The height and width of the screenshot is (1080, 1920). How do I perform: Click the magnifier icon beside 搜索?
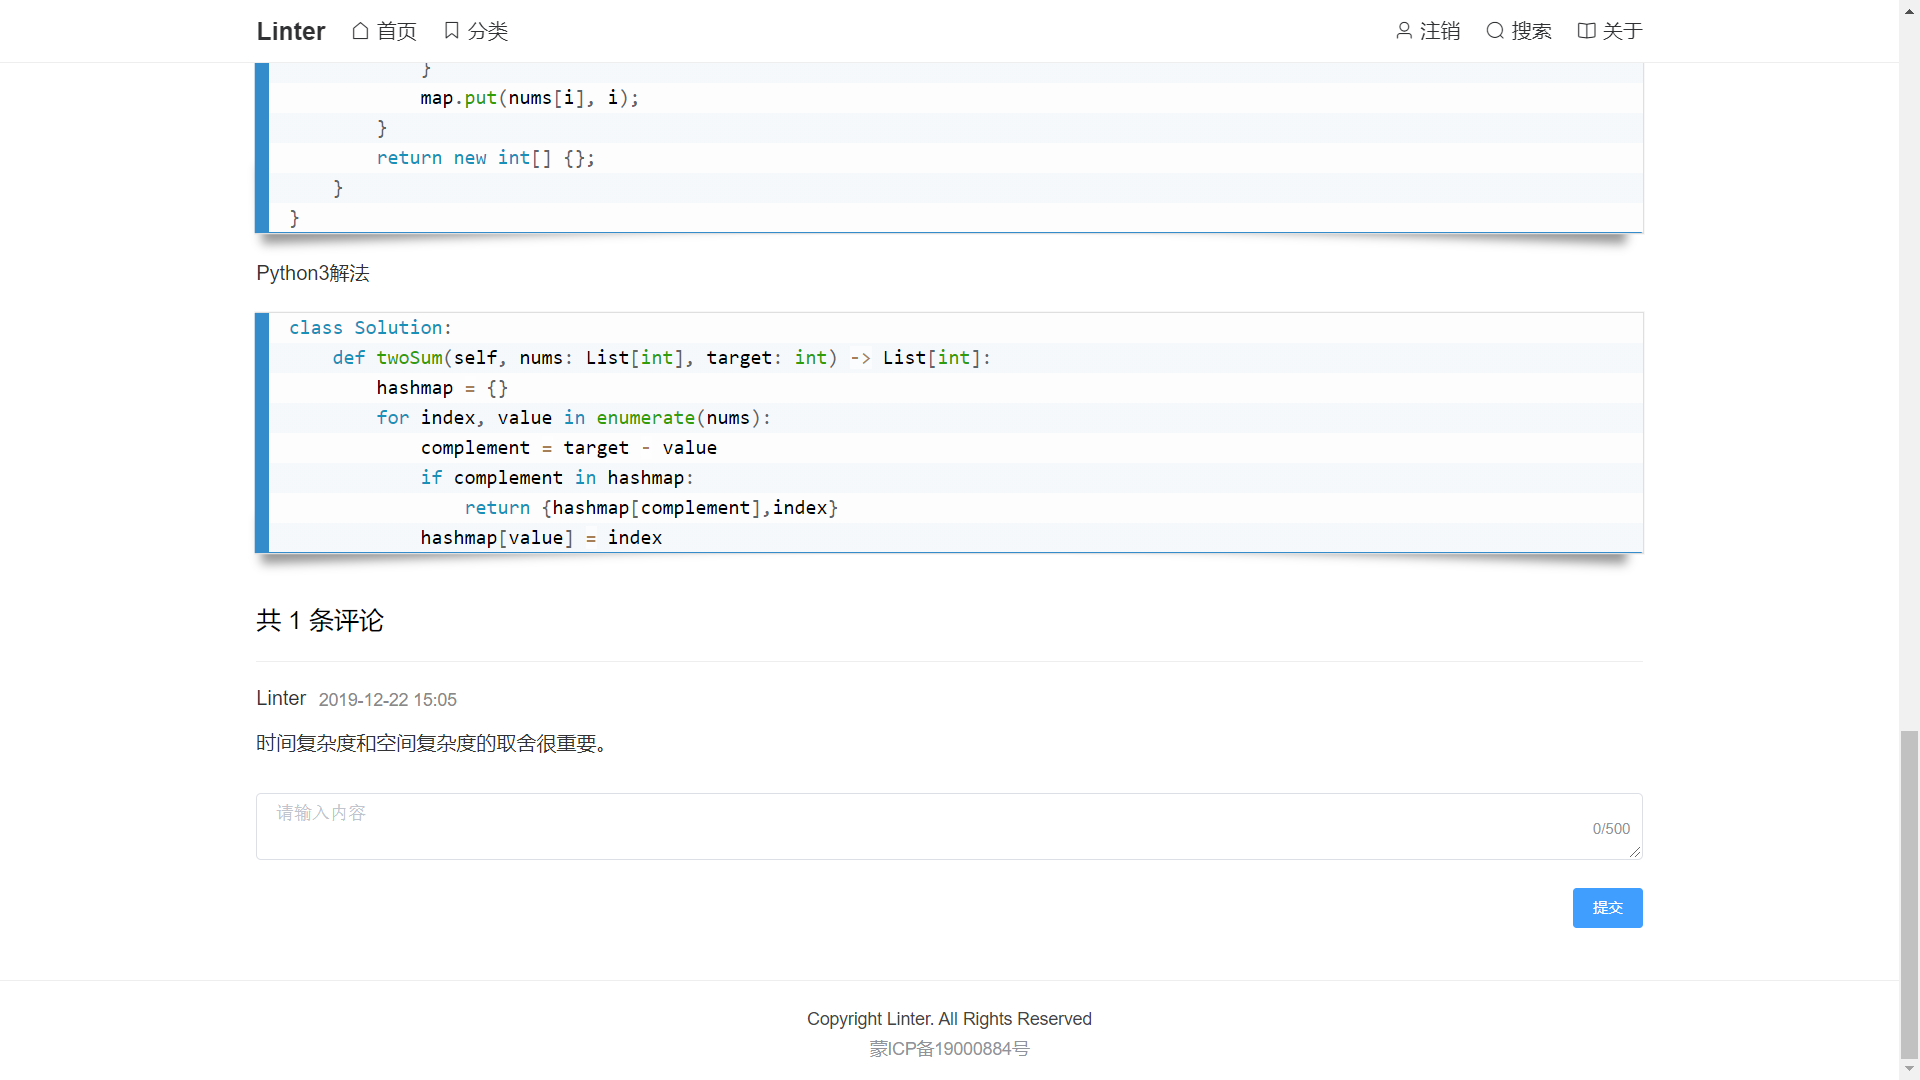(x=1495, y=31)
